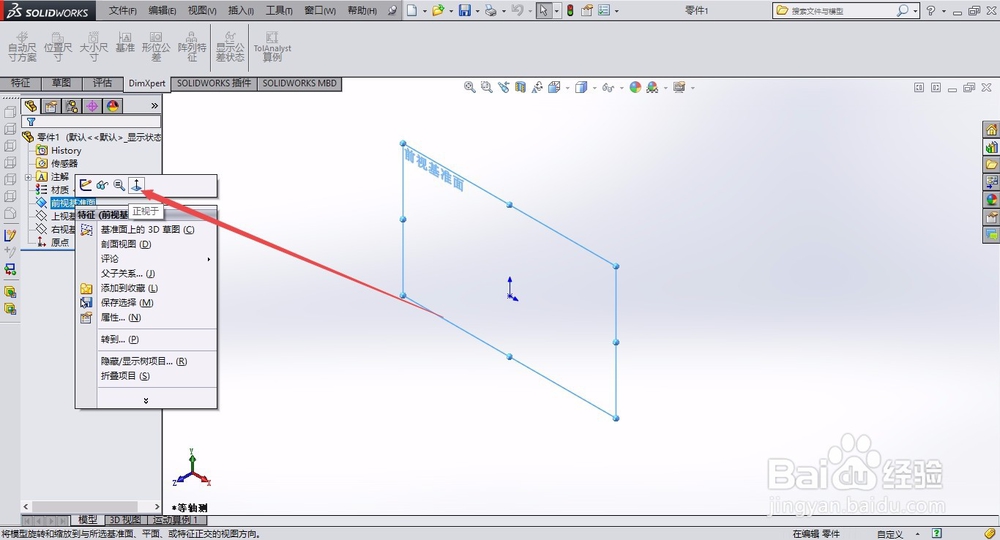Viewport: 1000px width, 540px height.
Task: Choose 隐藏/显示树项目 from context menu
Action: [x=143, y=361]
